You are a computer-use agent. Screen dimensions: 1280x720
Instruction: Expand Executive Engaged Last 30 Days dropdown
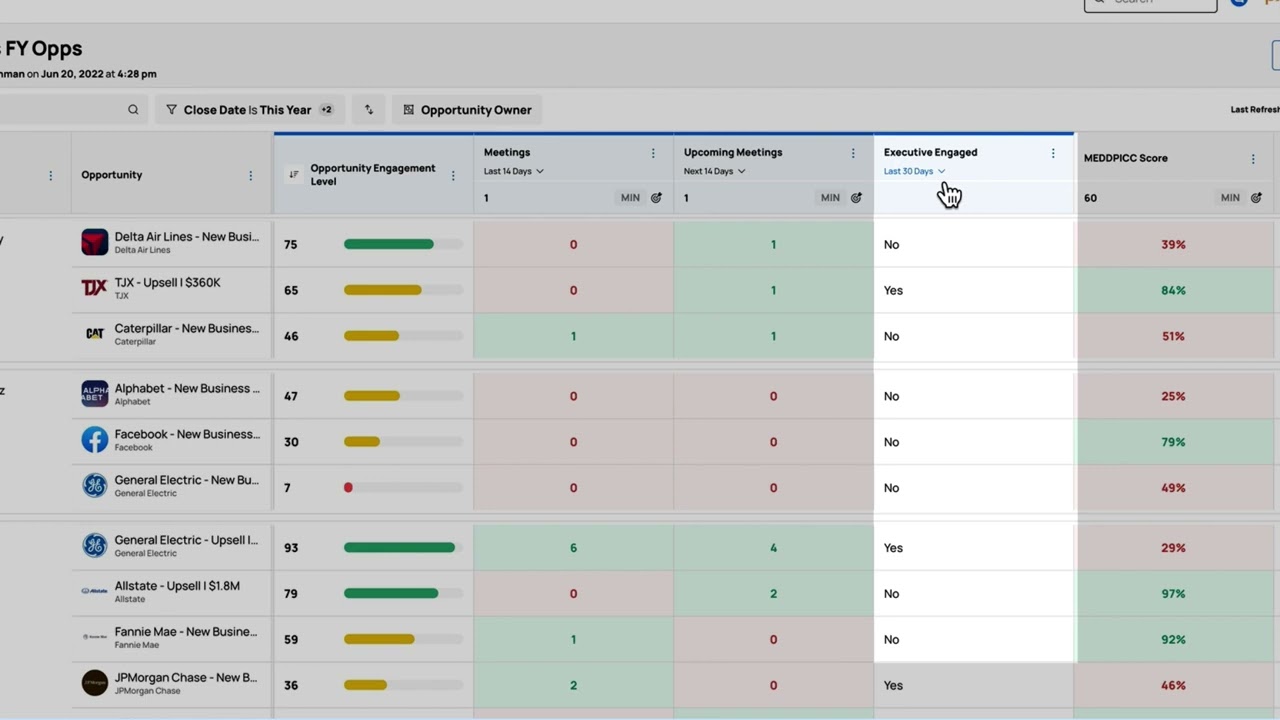pos(915,171)
